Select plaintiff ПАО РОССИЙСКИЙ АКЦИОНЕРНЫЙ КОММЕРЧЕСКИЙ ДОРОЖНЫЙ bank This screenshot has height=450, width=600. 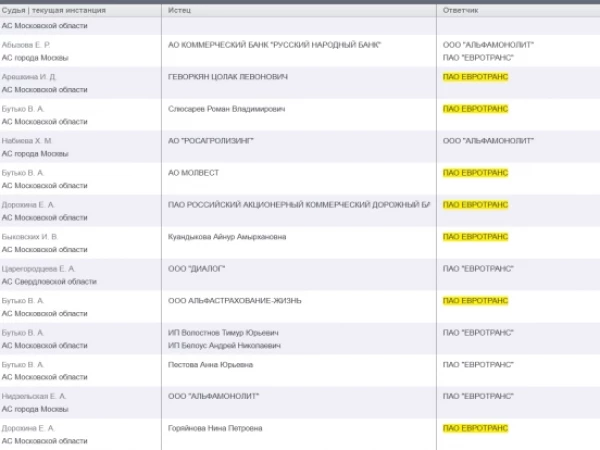299,205
